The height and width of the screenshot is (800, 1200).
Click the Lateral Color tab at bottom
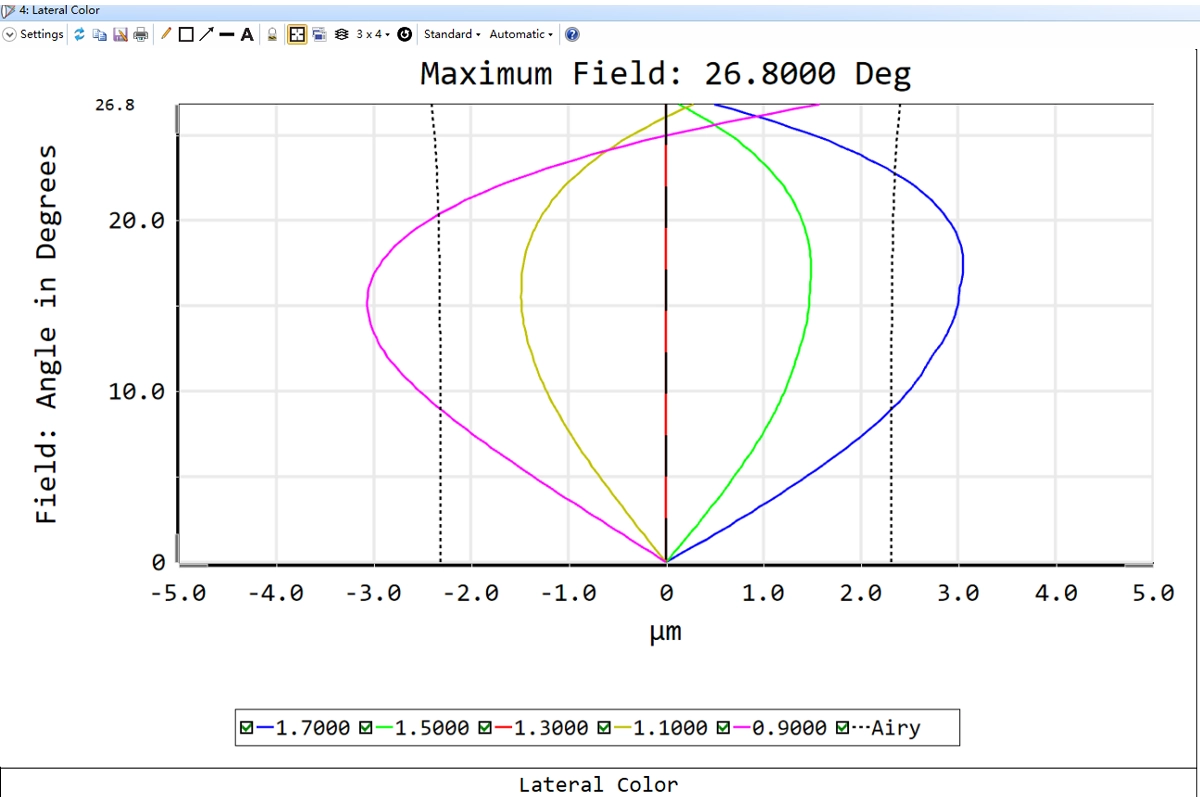pos(598,785)
